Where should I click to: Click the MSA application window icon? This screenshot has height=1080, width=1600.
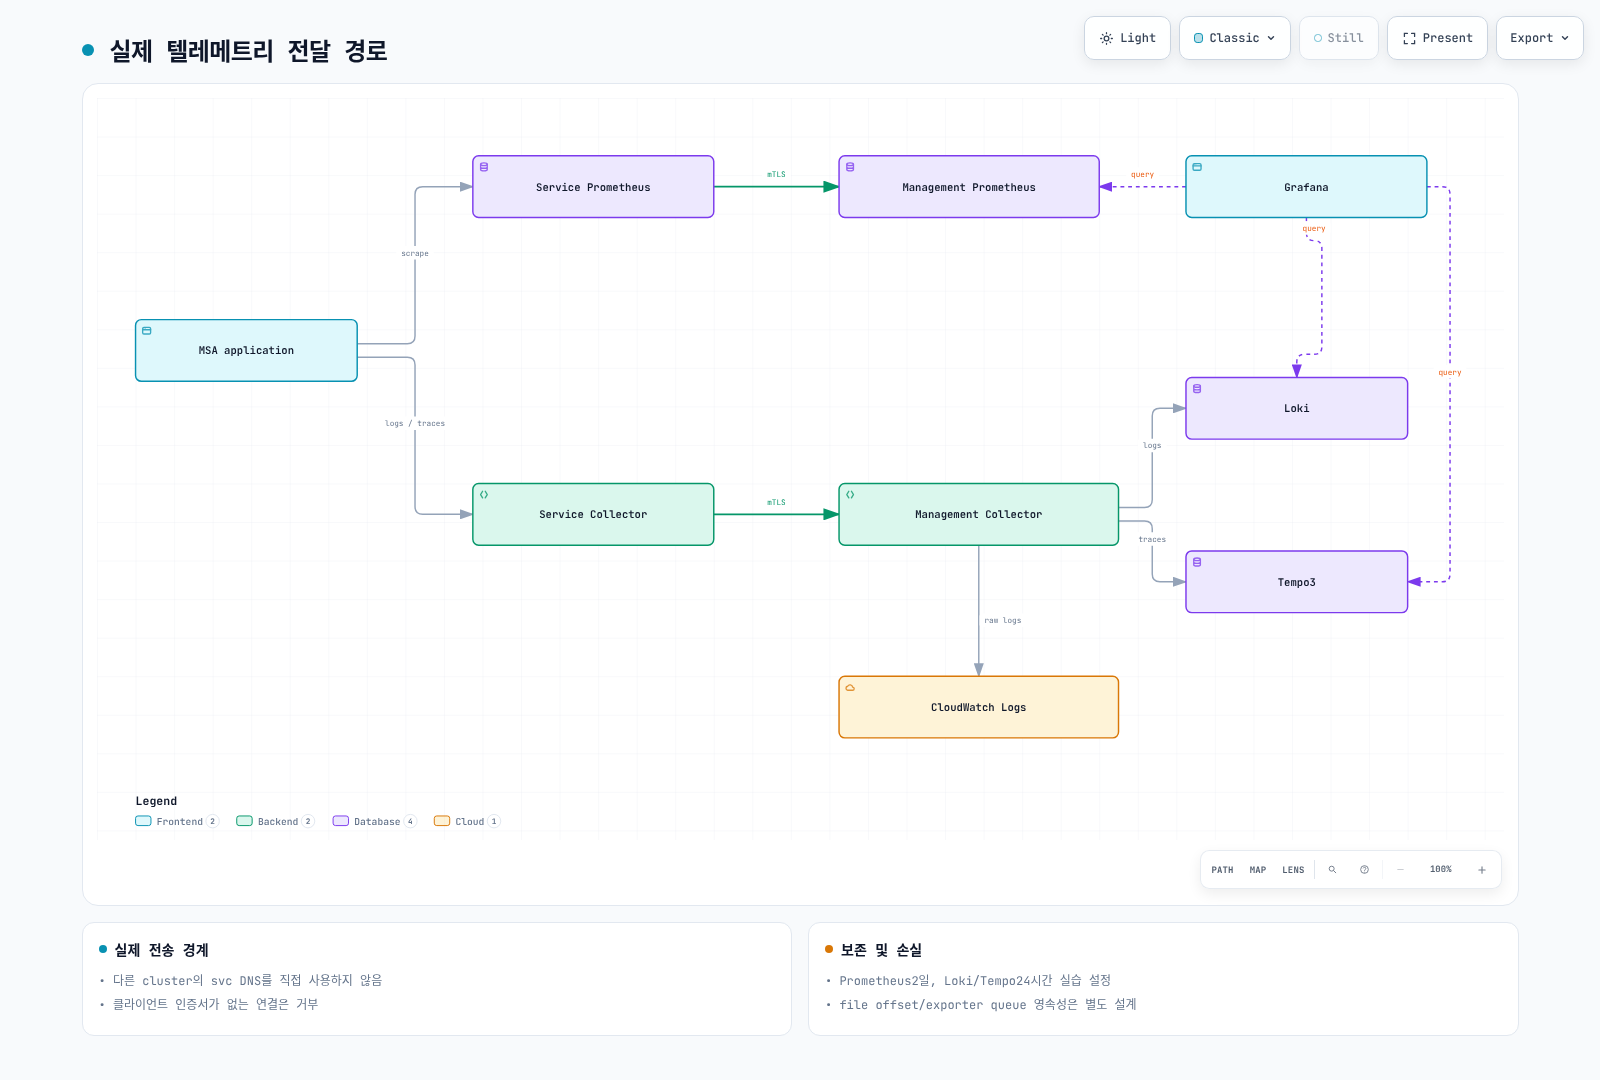tap(147, 331)
